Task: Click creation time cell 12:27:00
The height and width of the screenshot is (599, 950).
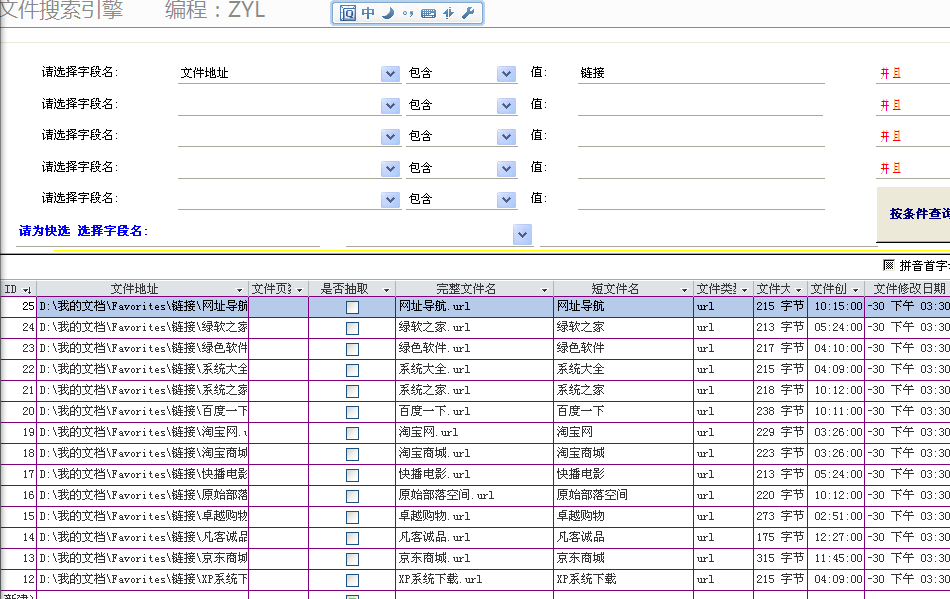Action: (x=838, y=537)
